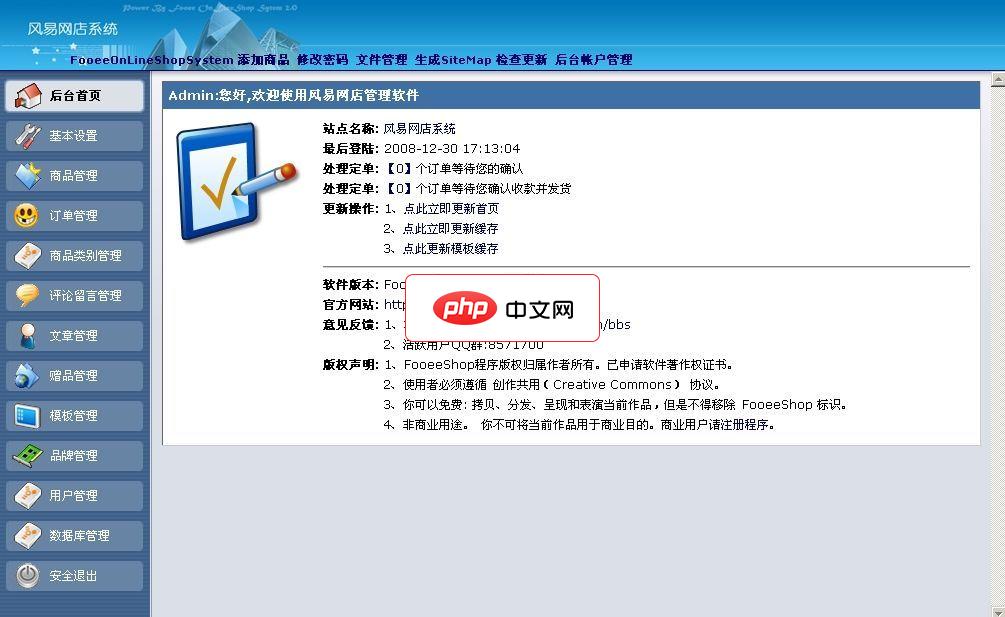Click the 赠品管理 gift management icon
This screenshot has height=617, width=1005.
pyautogui.click(x=25, y=375)
